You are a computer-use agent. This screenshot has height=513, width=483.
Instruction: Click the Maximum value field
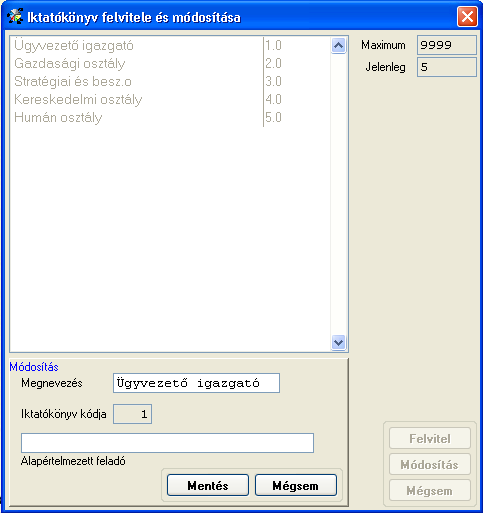447,45
